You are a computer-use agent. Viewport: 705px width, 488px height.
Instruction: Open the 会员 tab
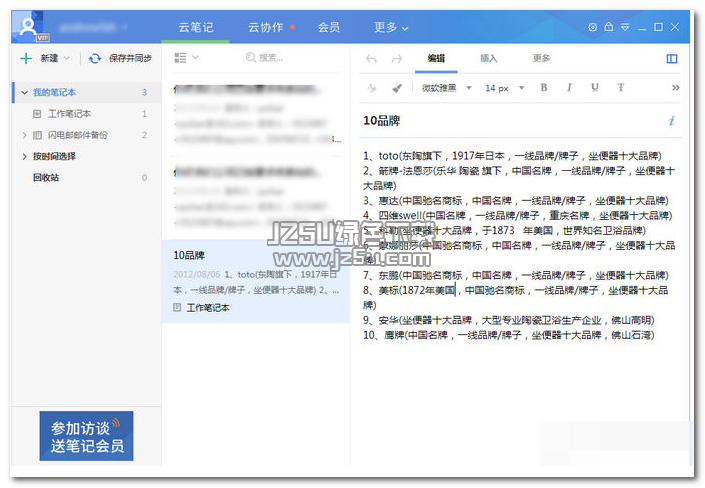coord(329,27)
